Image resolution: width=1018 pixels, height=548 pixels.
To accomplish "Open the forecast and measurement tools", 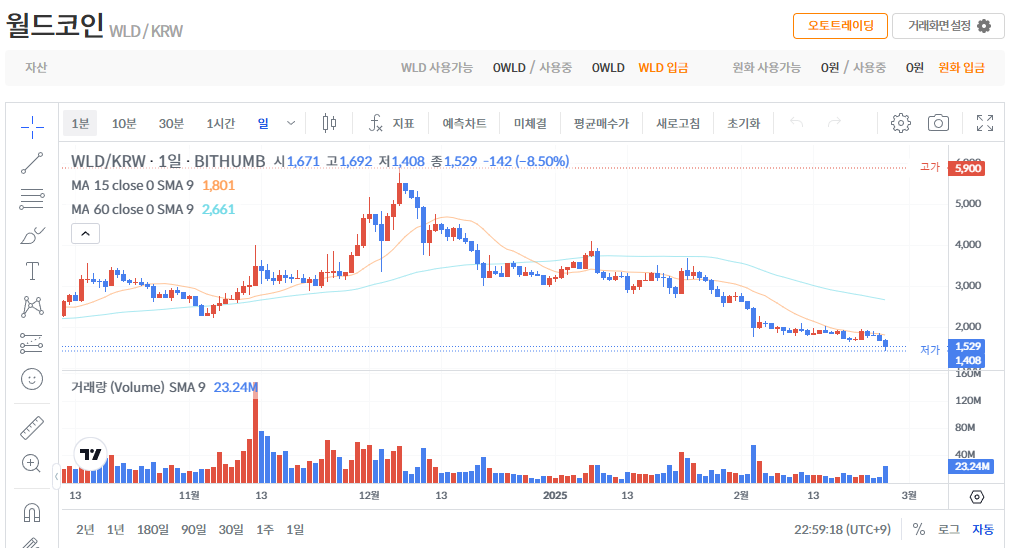I will (32, 343).
